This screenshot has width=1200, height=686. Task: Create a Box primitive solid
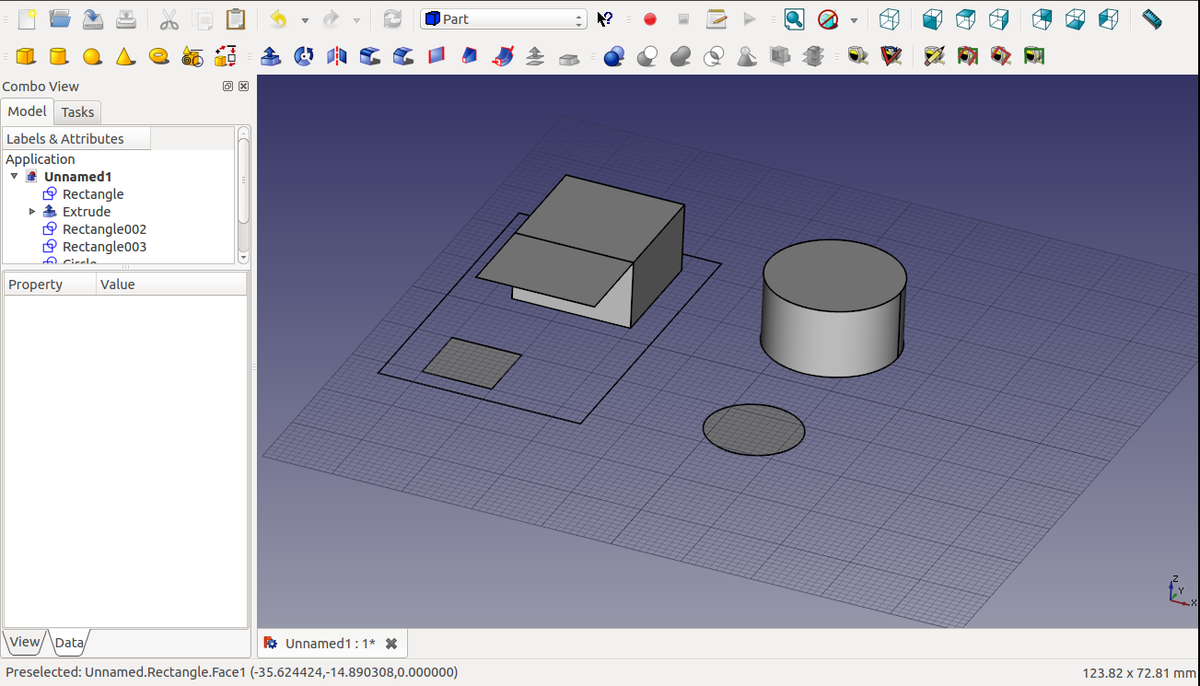pos(26,57)
